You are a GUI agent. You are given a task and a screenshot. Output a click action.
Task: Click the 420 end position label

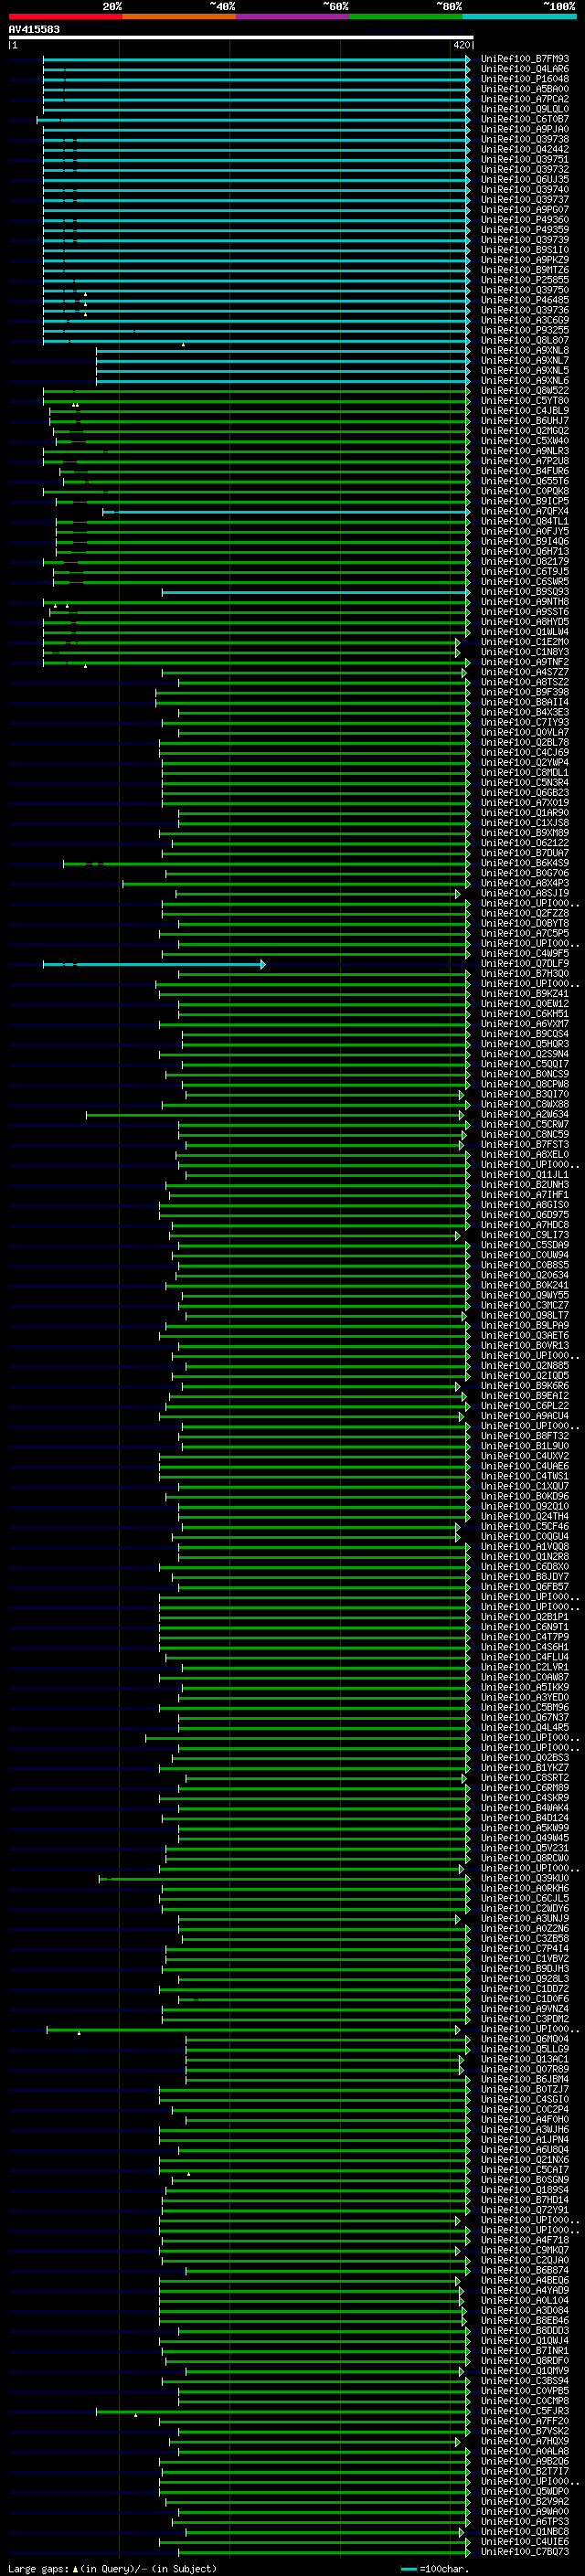pos(462,45)
